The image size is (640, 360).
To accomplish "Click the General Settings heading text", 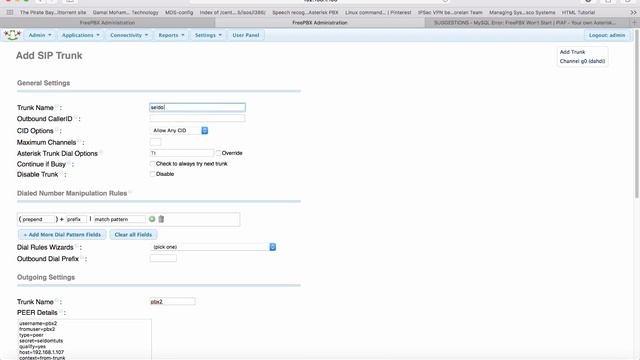I will click(43, 83).
